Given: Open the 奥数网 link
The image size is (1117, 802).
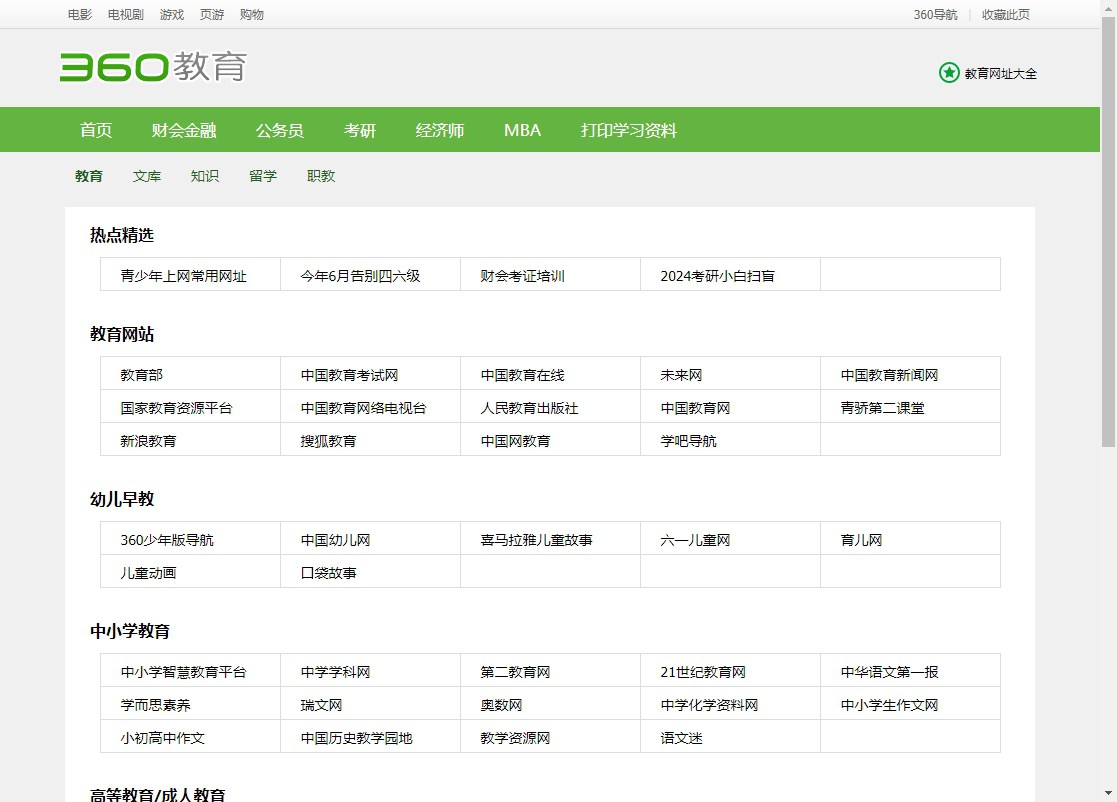Looking at the screenshot, I should (501, 705).
